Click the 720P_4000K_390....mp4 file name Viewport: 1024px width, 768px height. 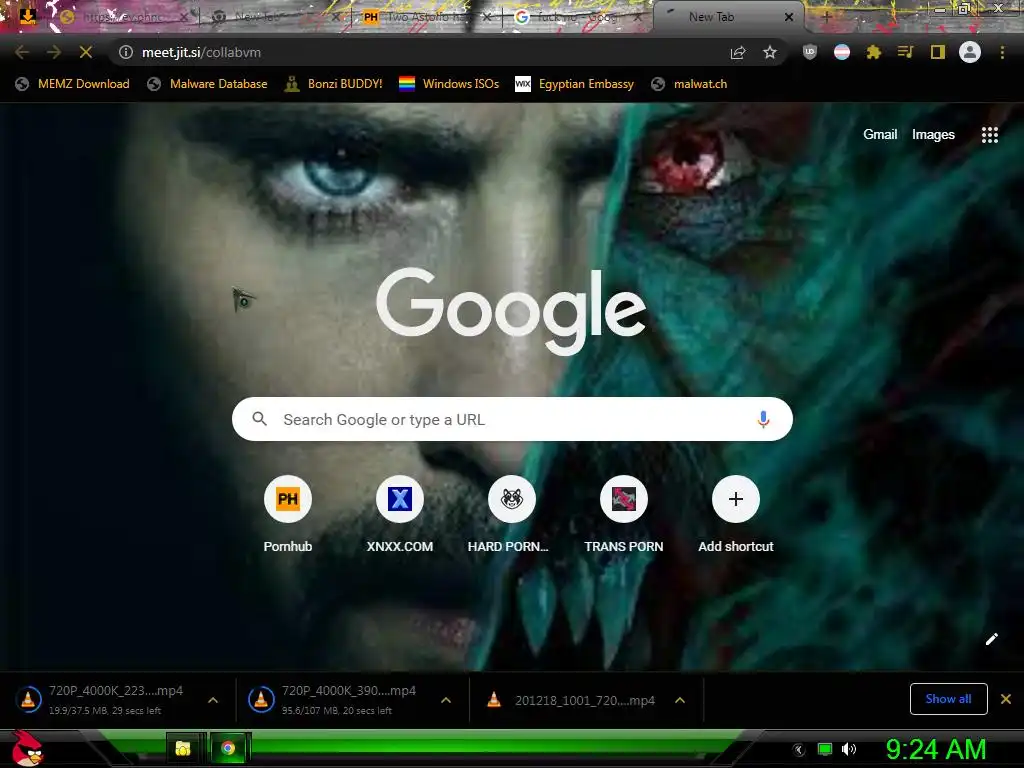tap(349, 691)
